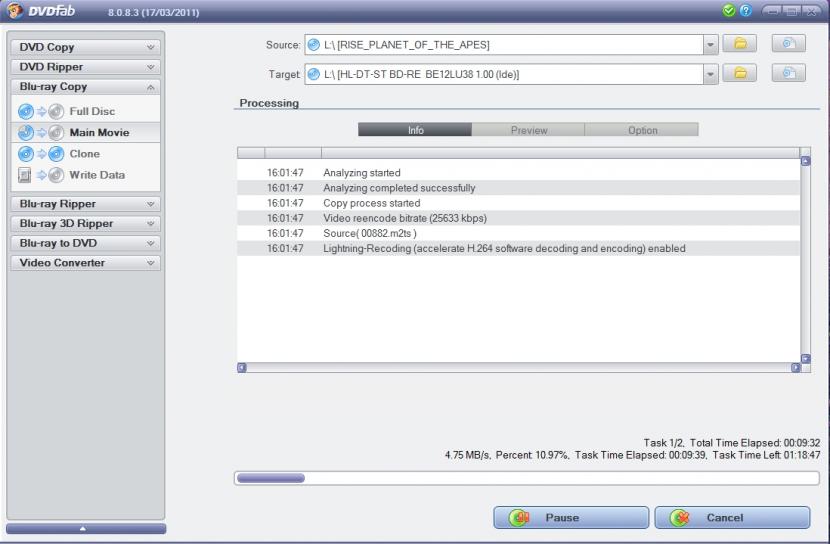This screenshot has height=544, width=830.
Task: Click horizontal scrollbar right arrow
Action: point(796,367)
